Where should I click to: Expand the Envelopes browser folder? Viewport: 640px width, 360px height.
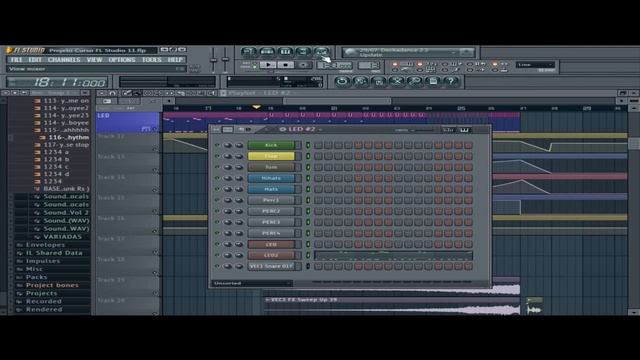[45, 245]
